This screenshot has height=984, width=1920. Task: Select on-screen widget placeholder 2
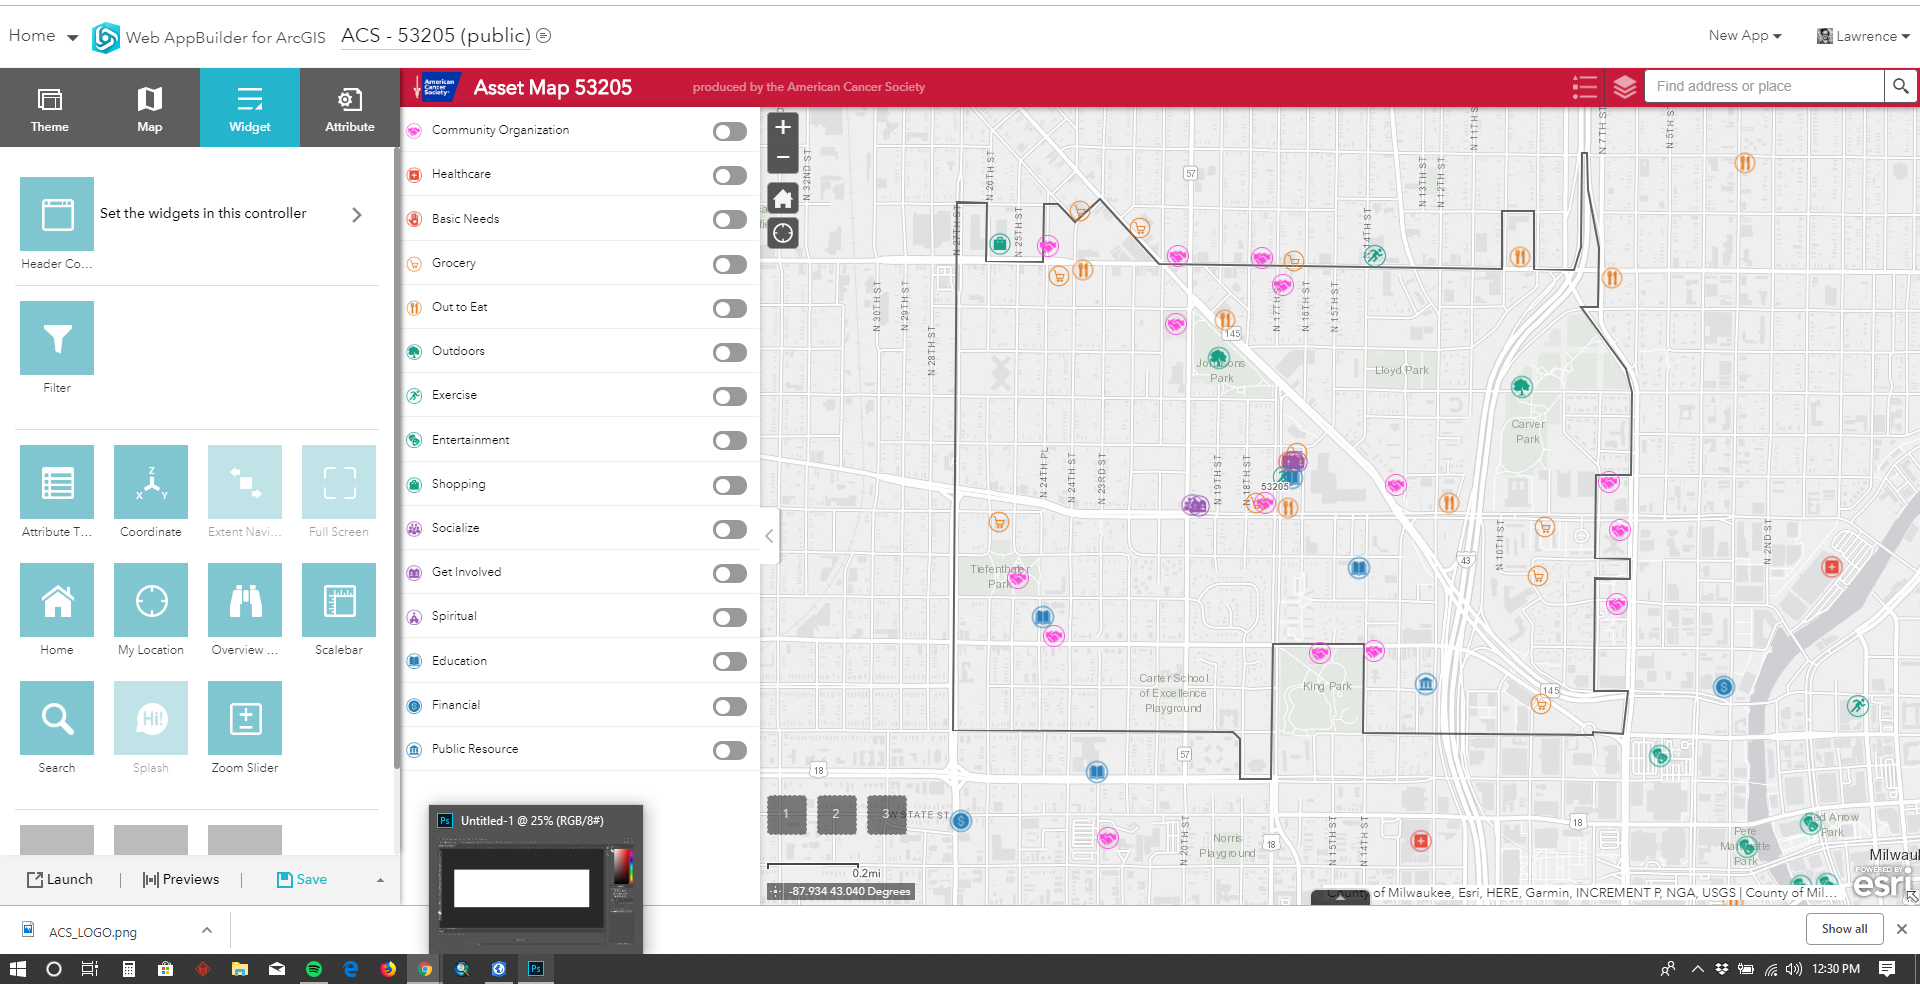[x=837, y=815]
